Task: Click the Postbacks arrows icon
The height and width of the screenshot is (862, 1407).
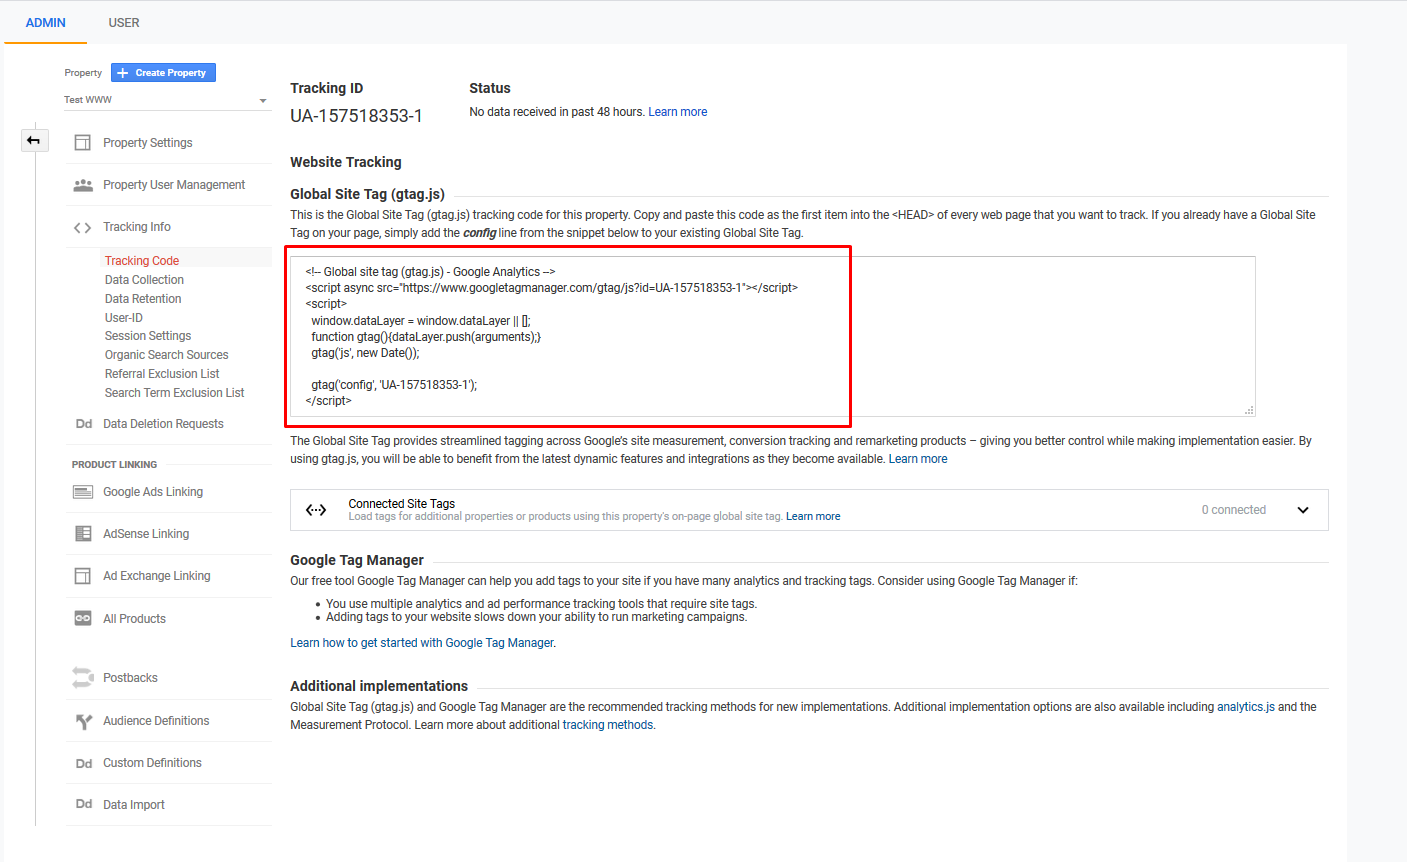Action: click(x=83, y=678)
